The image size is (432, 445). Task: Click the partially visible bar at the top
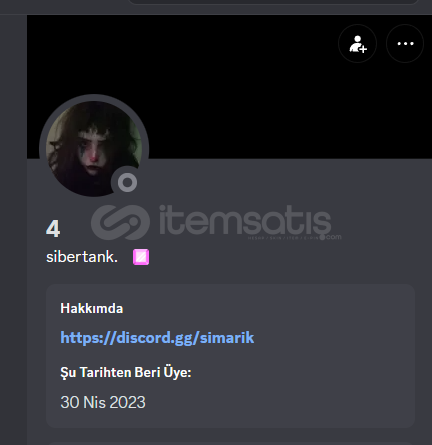tap(273, 2)
